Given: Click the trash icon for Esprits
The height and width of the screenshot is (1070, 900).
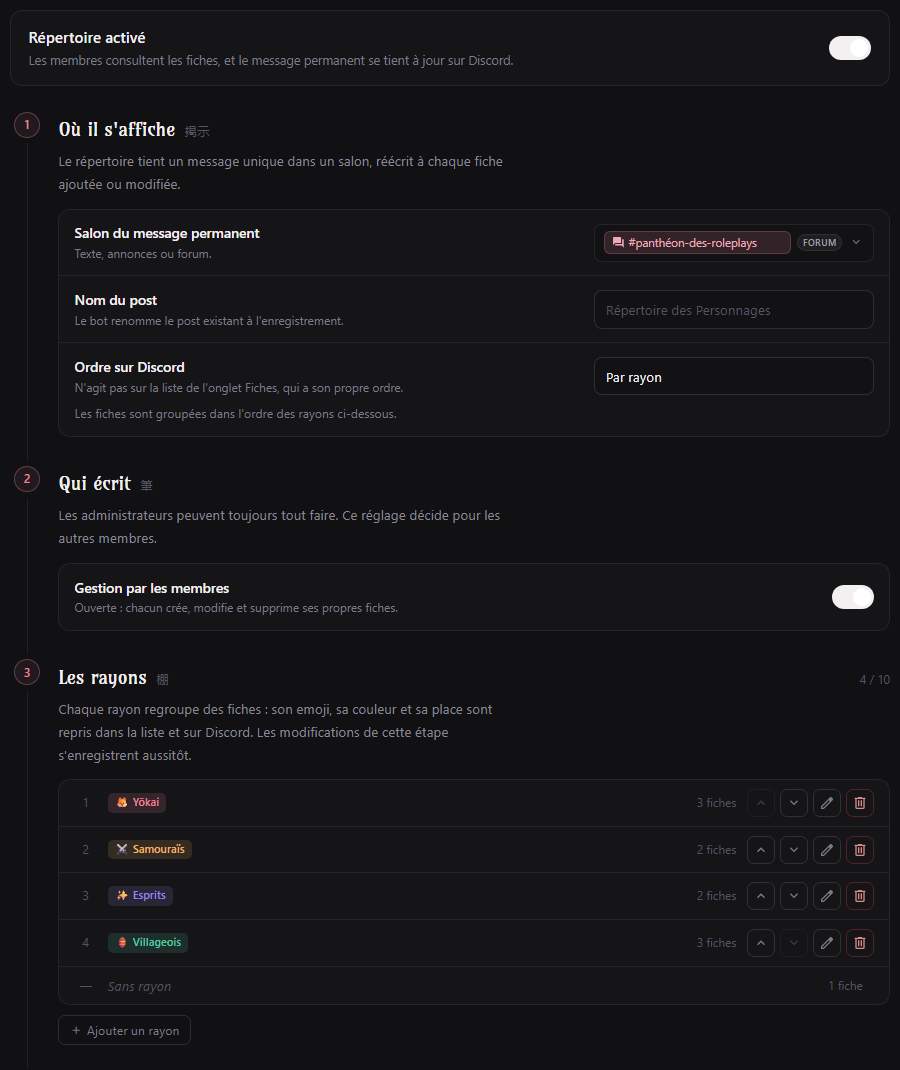Looking at the screenshot, I should 860,896.
